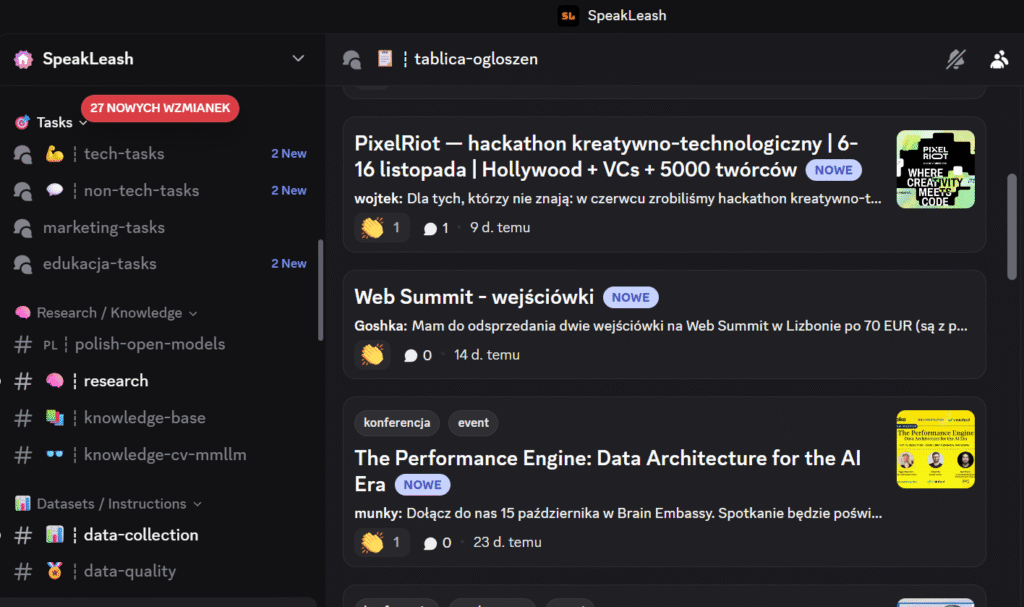This screenshot has width=1024, height=607.
Task: Click the muted notification bell icon
Action: [956, 59]
